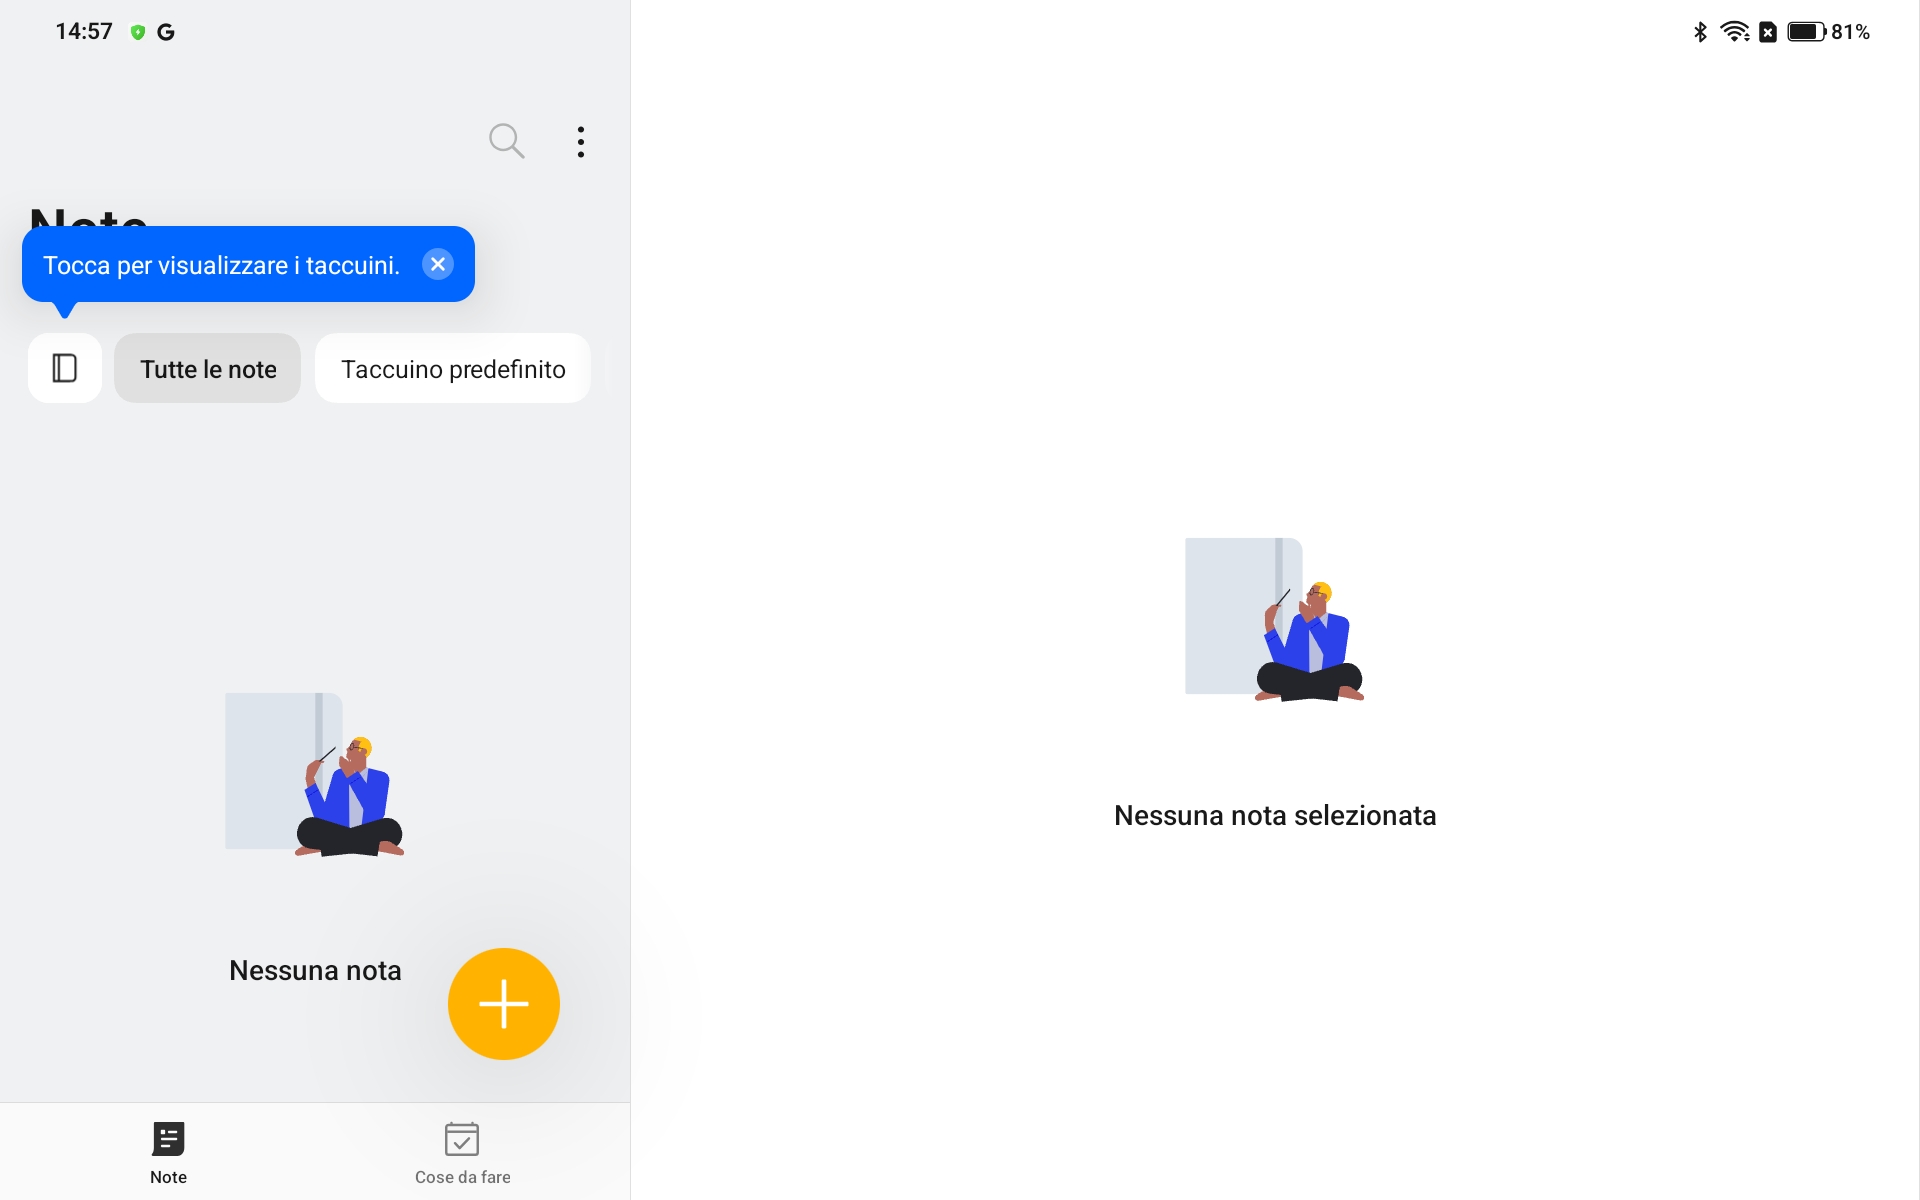Switch to the Note tab

[x=168, y=1152]
